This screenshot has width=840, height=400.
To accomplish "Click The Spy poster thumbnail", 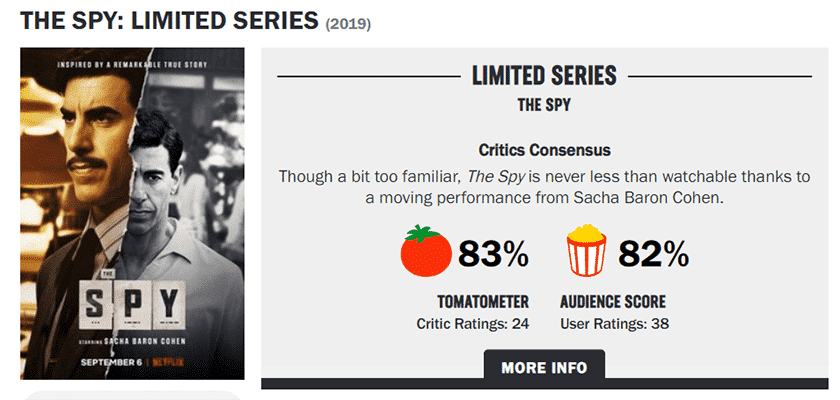I will (132, 214).
